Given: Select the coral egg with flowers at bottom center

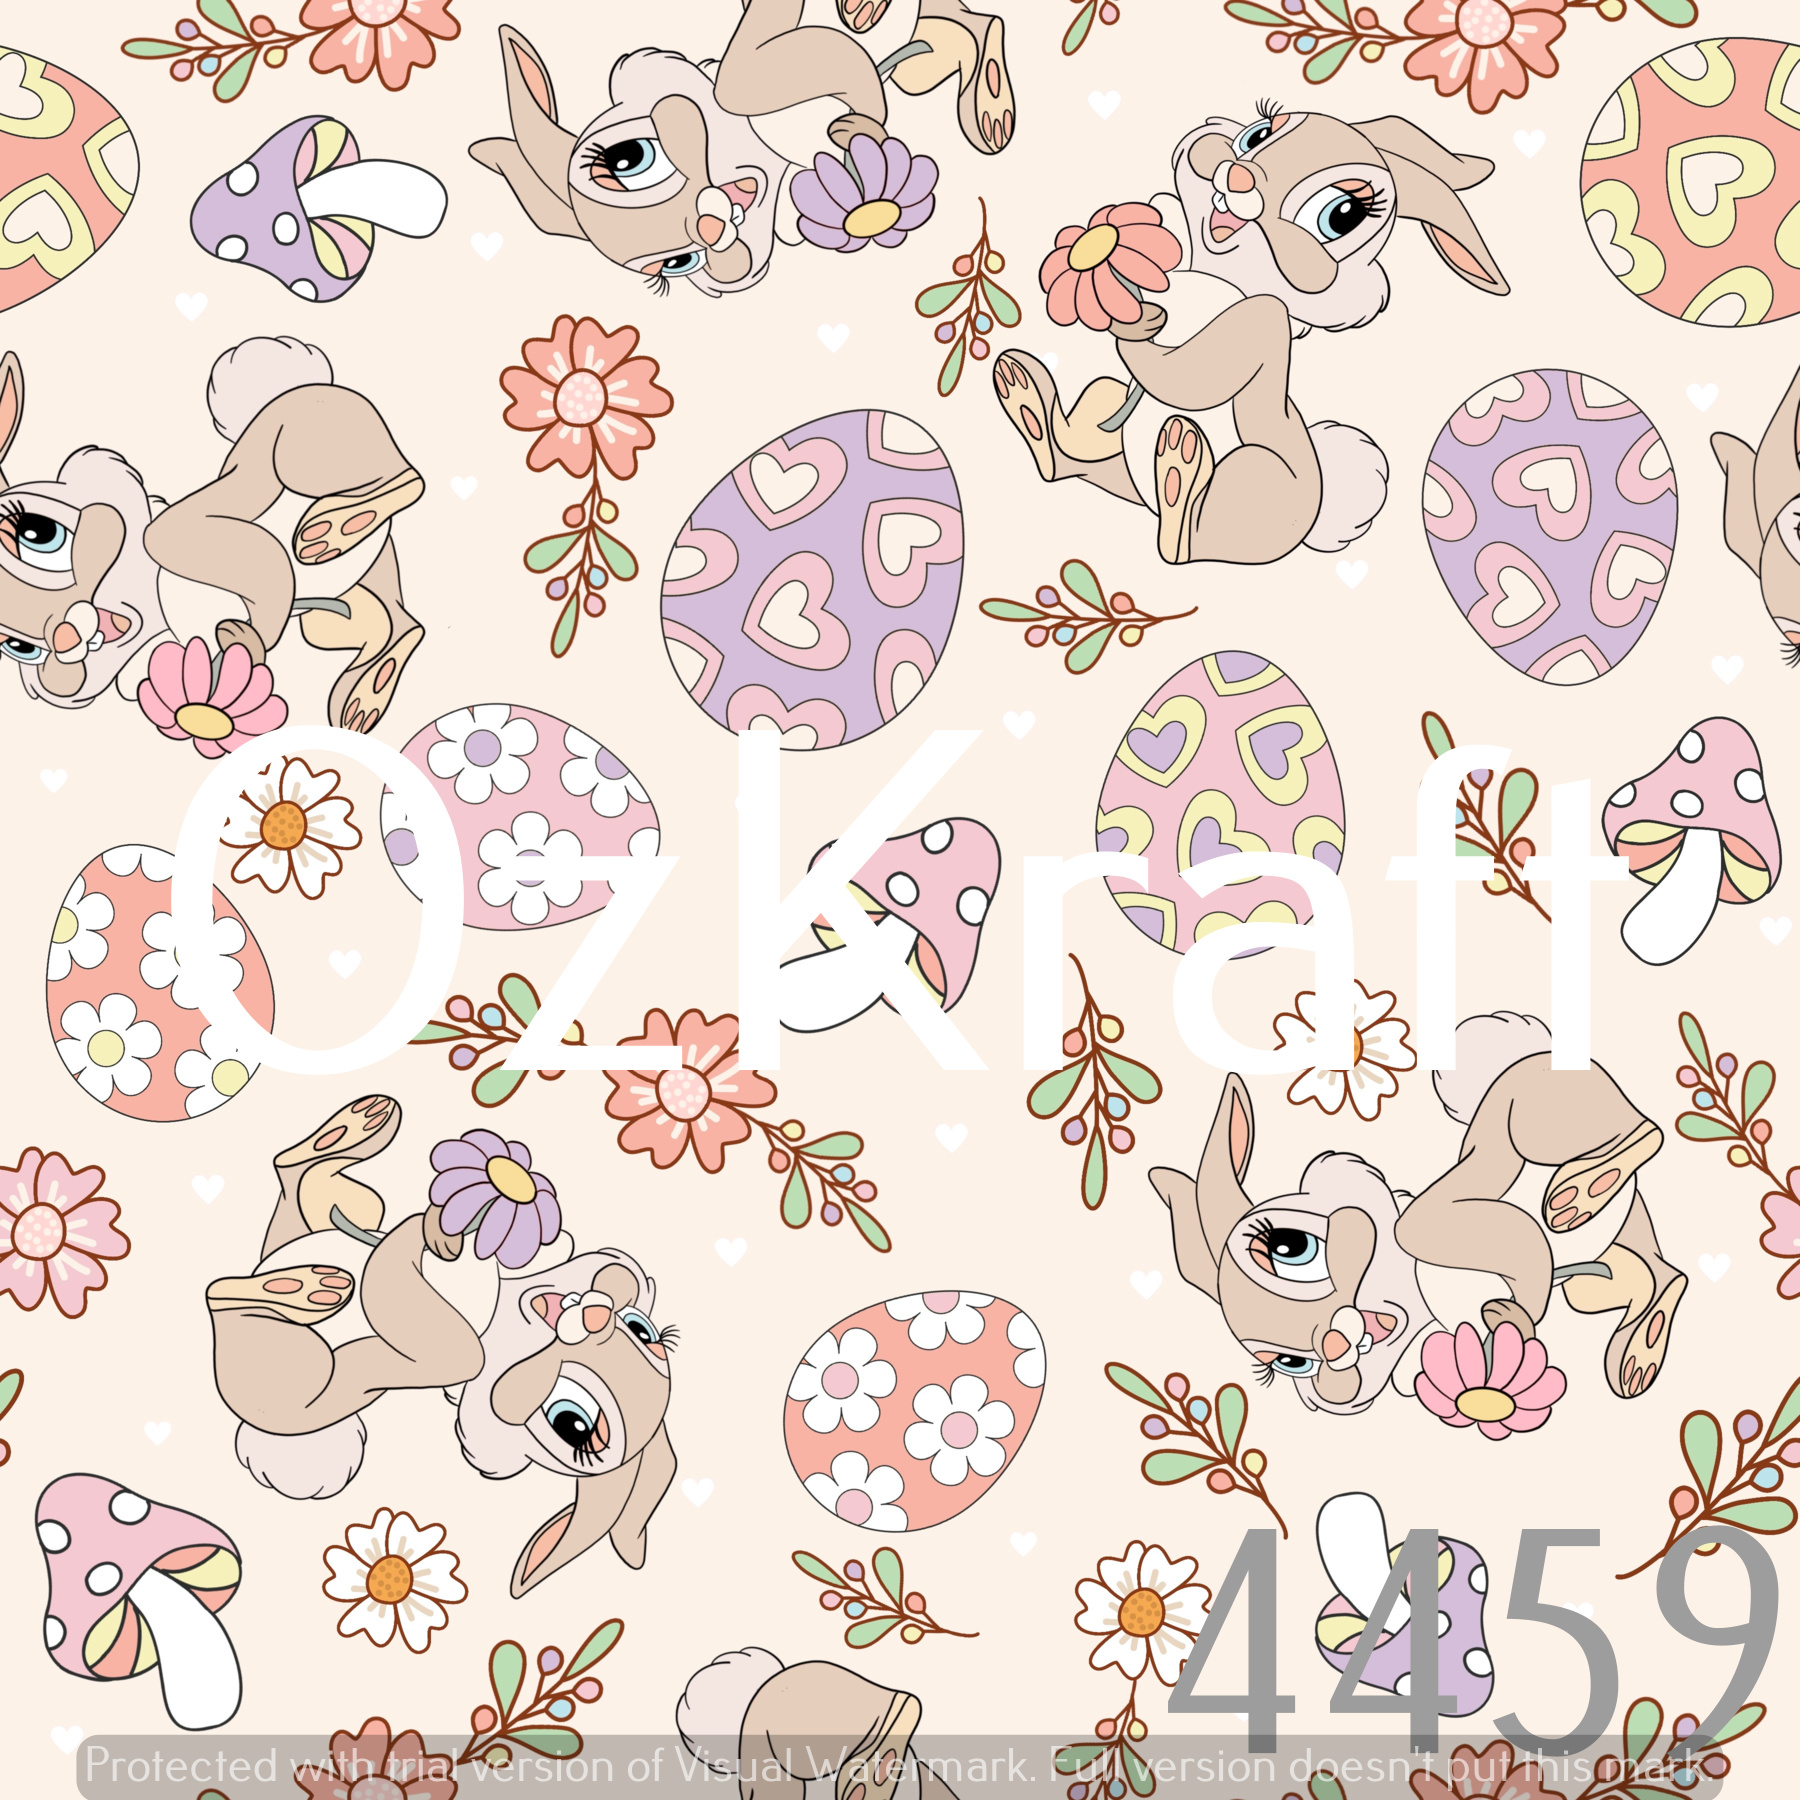Looking at the screenshot, I should tap(915, 1410).
